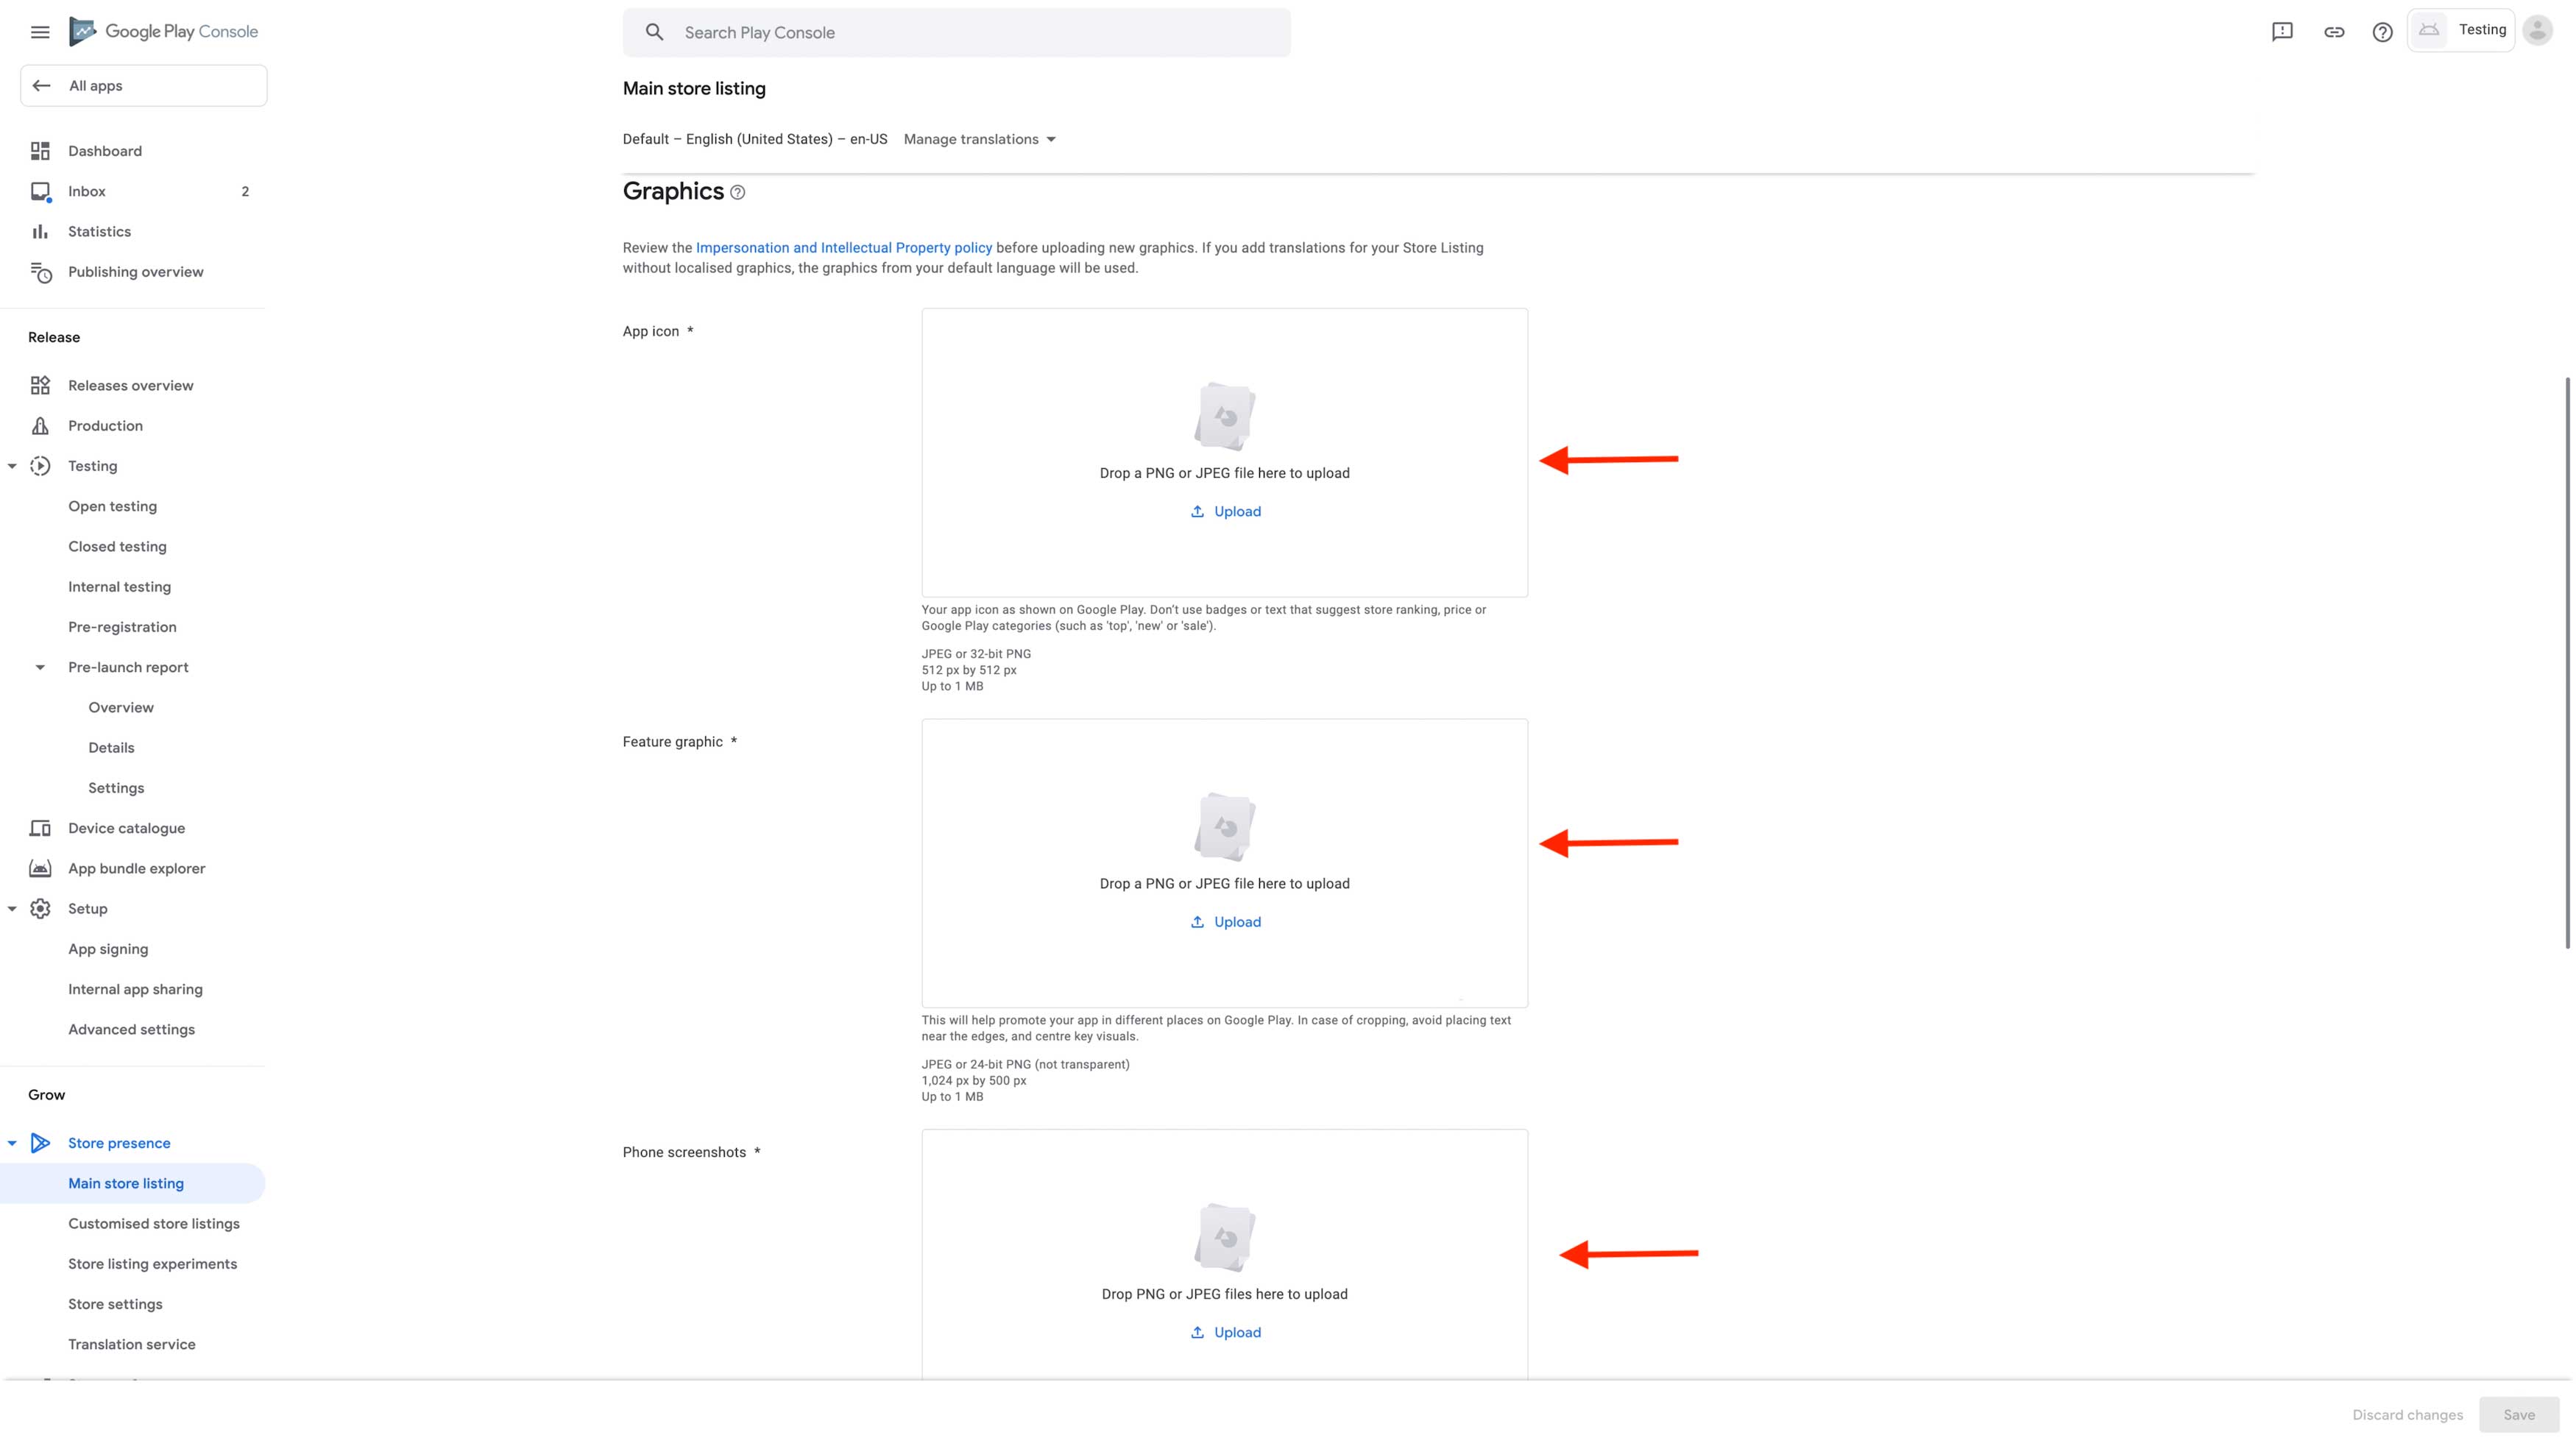
Task: Open the hamburger navigation menu icon
Action: tap(40, 32)
